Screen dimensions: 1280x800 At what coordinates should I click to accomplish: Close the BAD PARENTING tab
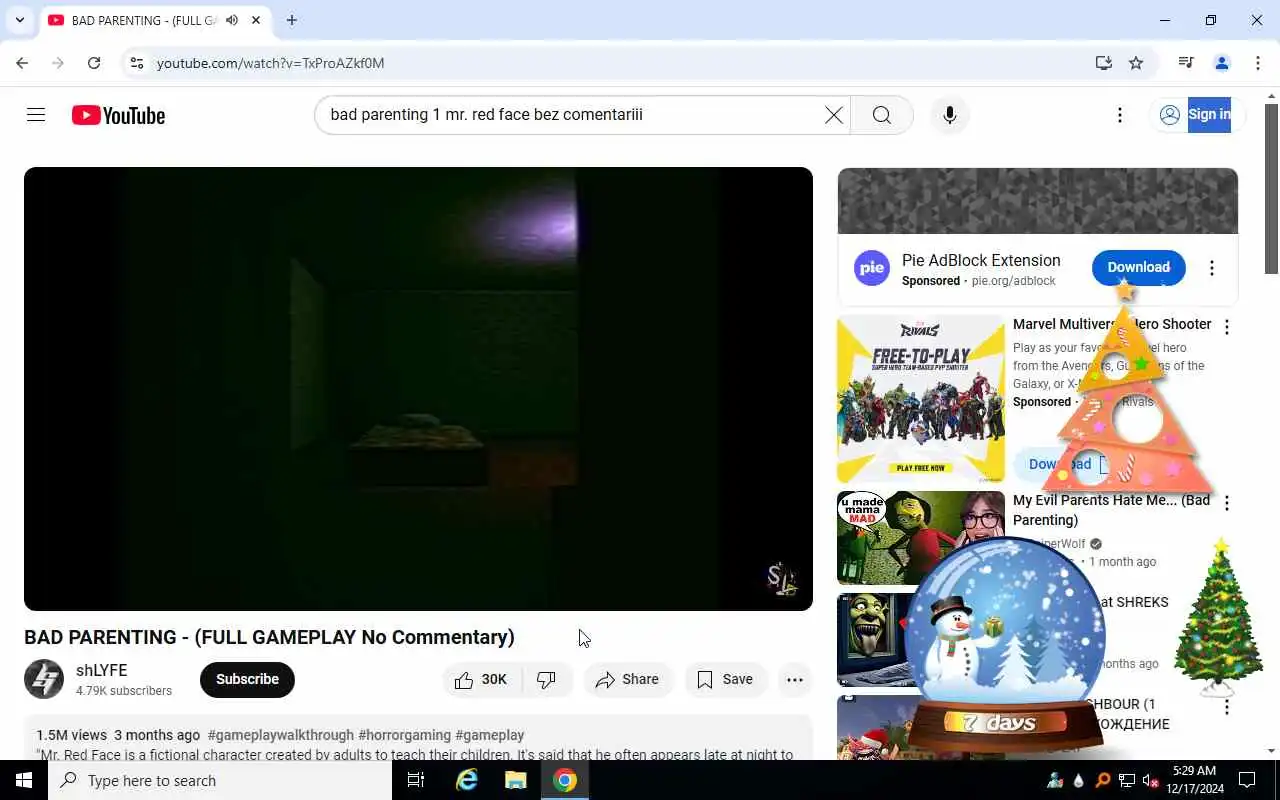(256, 20)
